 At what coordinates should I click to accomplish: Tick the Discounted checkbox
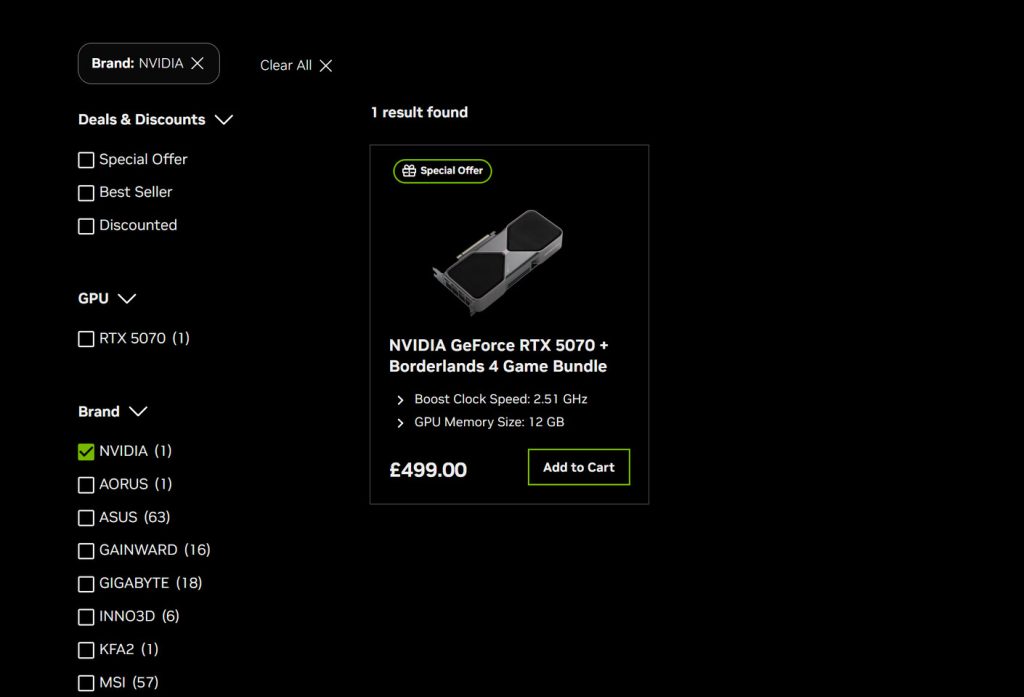(x=86, y=226)
